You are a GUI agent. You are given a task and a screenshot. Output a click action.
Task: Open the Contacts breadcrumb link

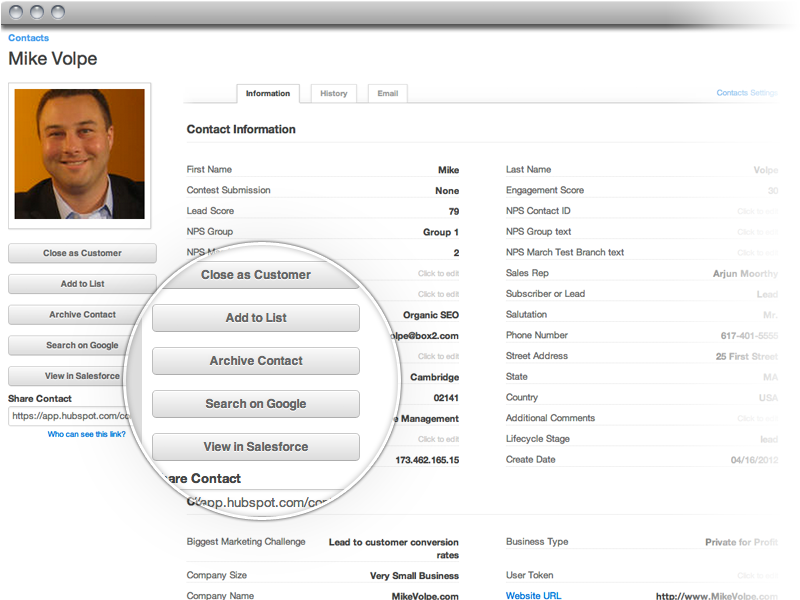[28, 38]
